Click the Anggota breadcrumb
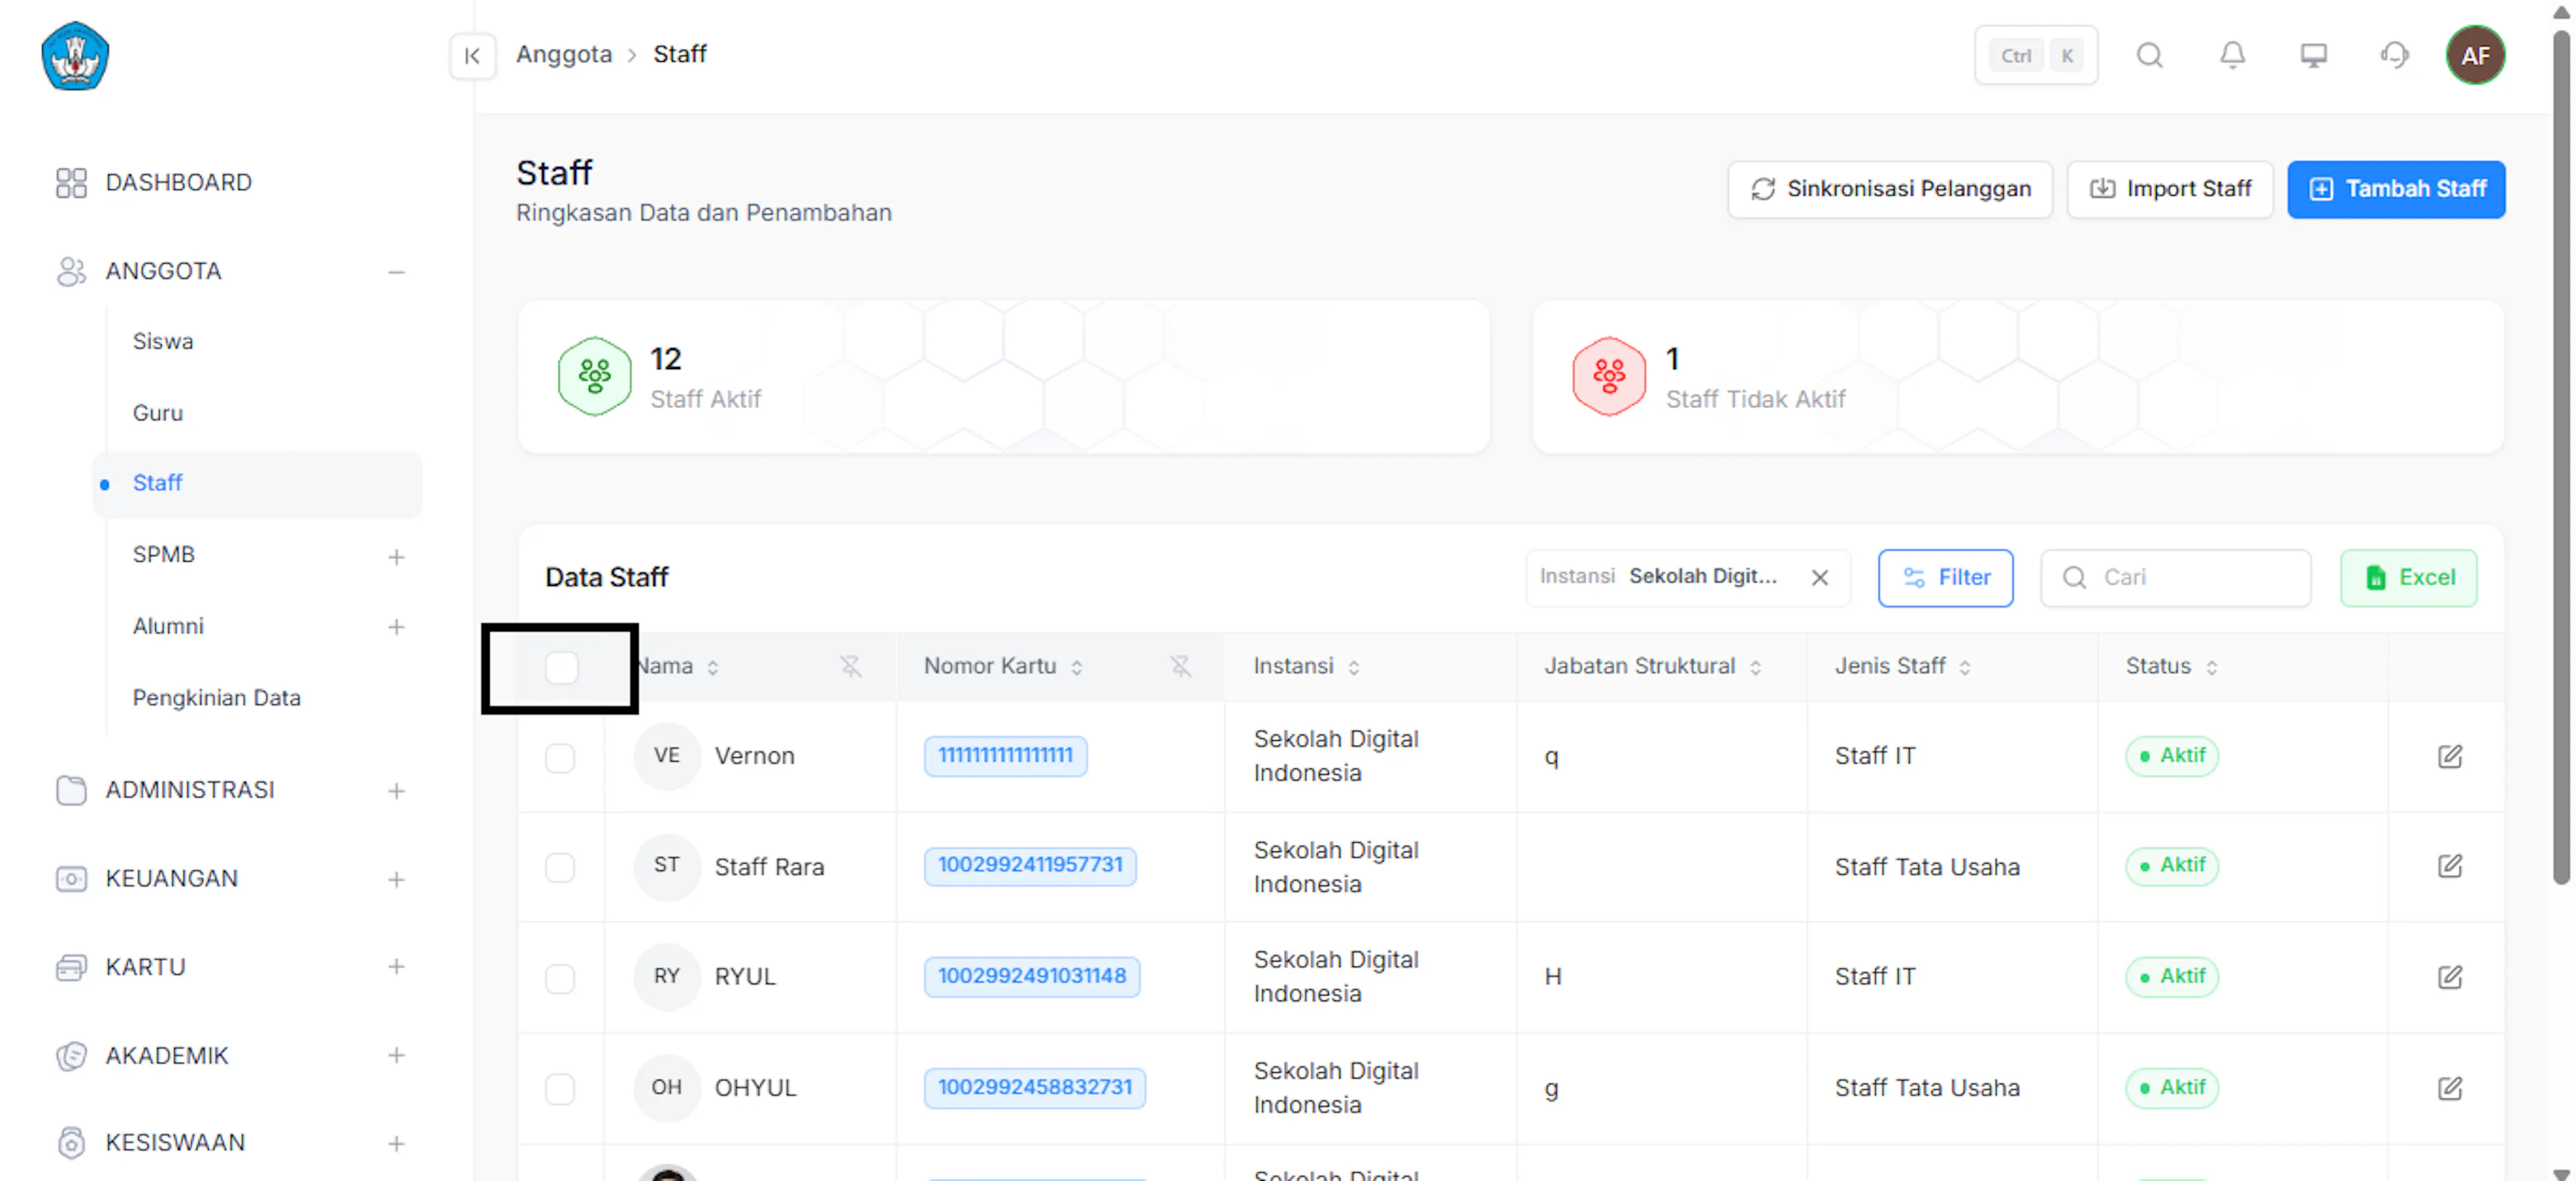The height and width of the screenshot is (1181, 2576). coord(564,54)
